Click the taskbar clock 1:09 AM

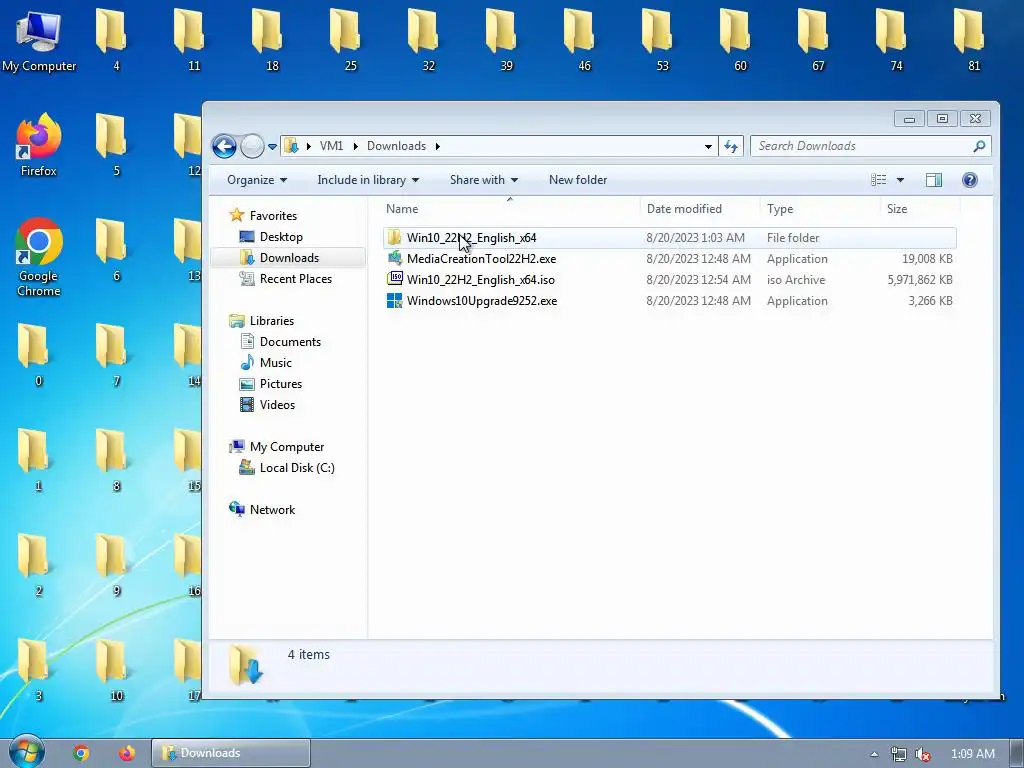click(x=972, y=754)
